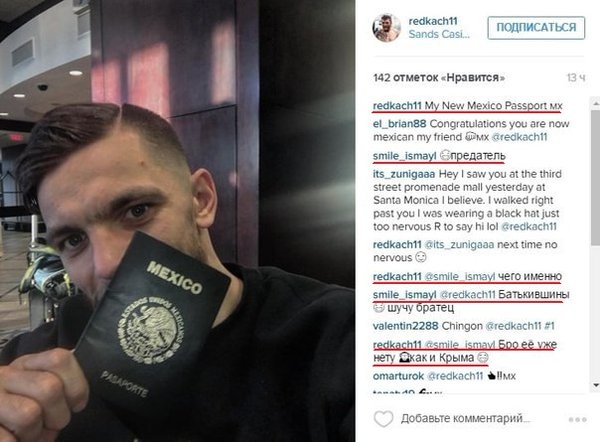Open its_zunigaaa commenter profile

tap(404, 174)
